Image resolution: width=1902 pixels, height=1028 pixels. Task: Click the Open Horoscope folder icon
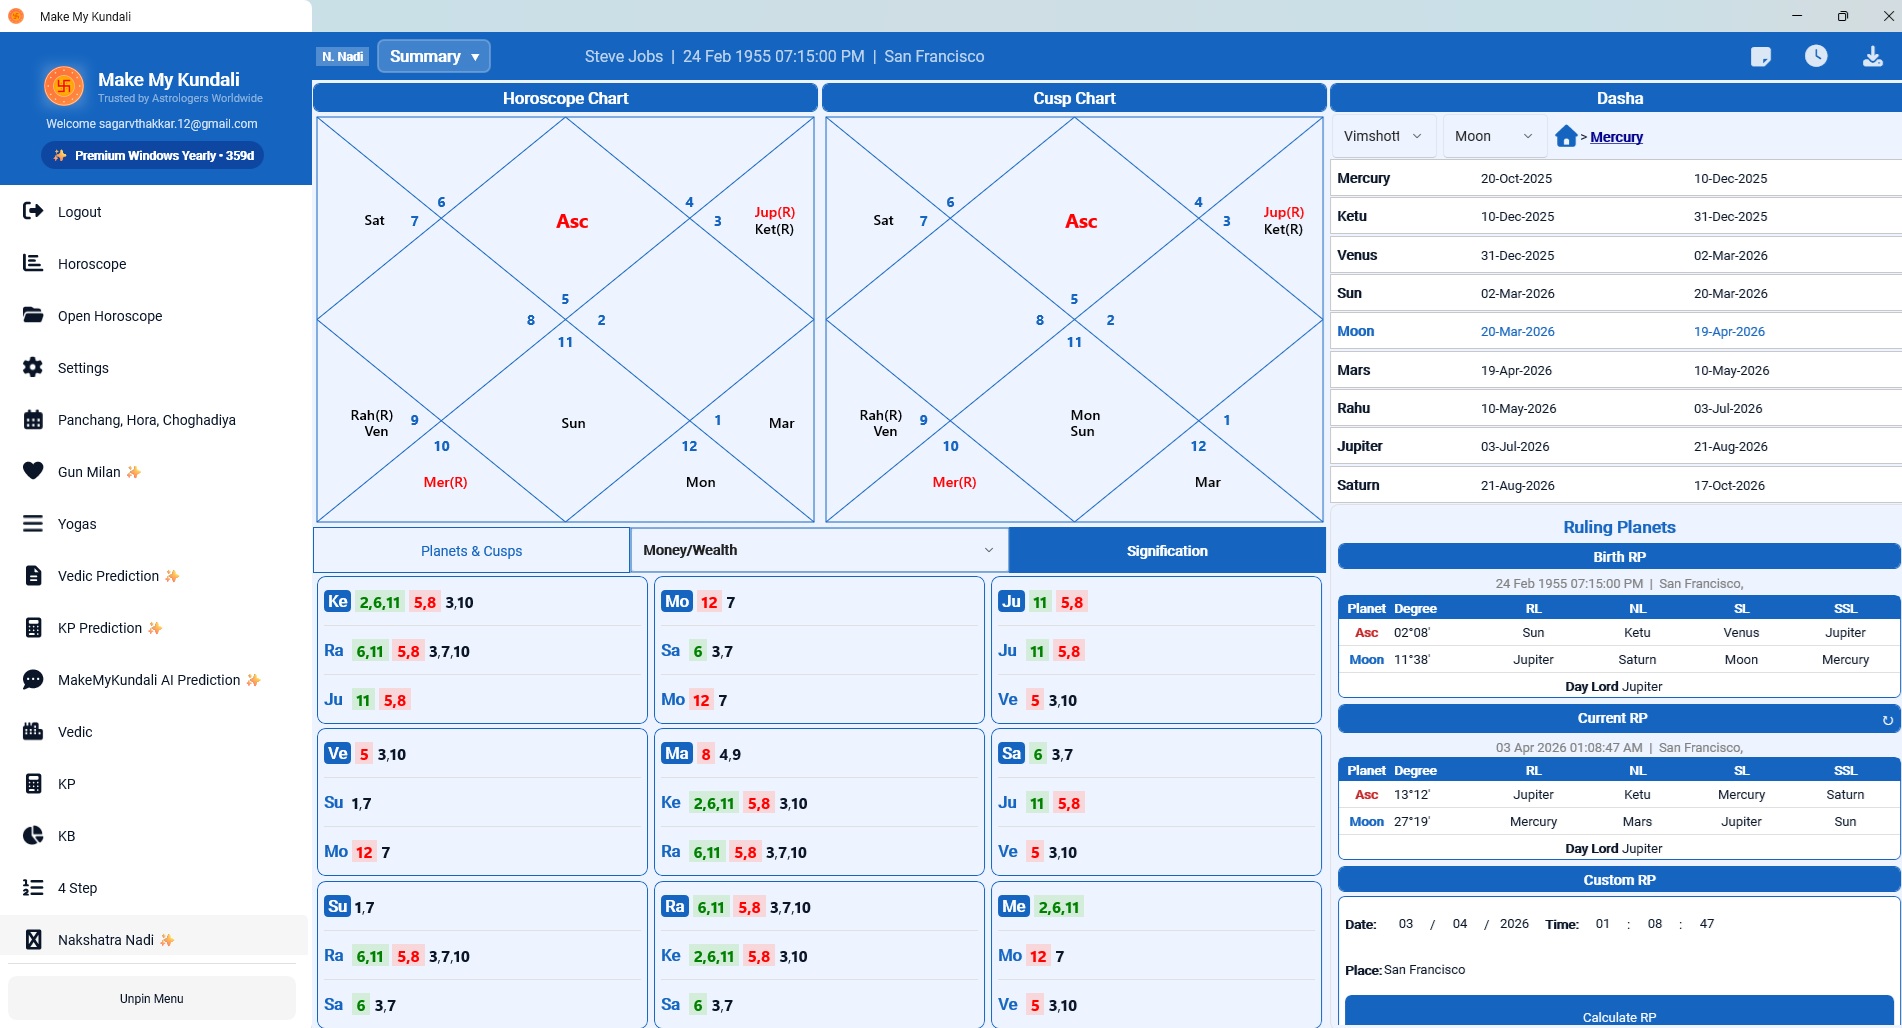click(x=33, y=315)
